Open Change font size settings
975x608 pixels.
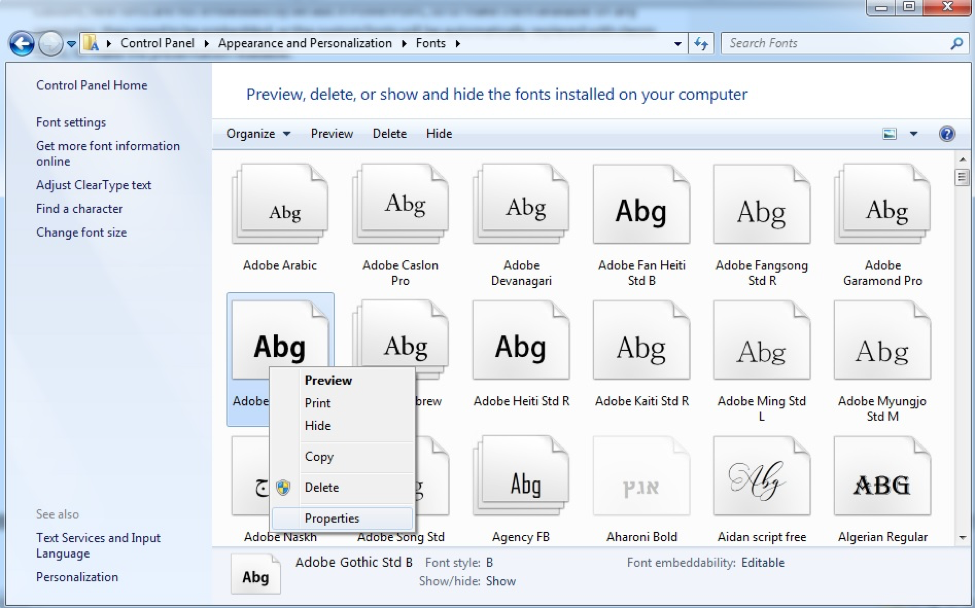pyautogui.click(x=81, y=231)
